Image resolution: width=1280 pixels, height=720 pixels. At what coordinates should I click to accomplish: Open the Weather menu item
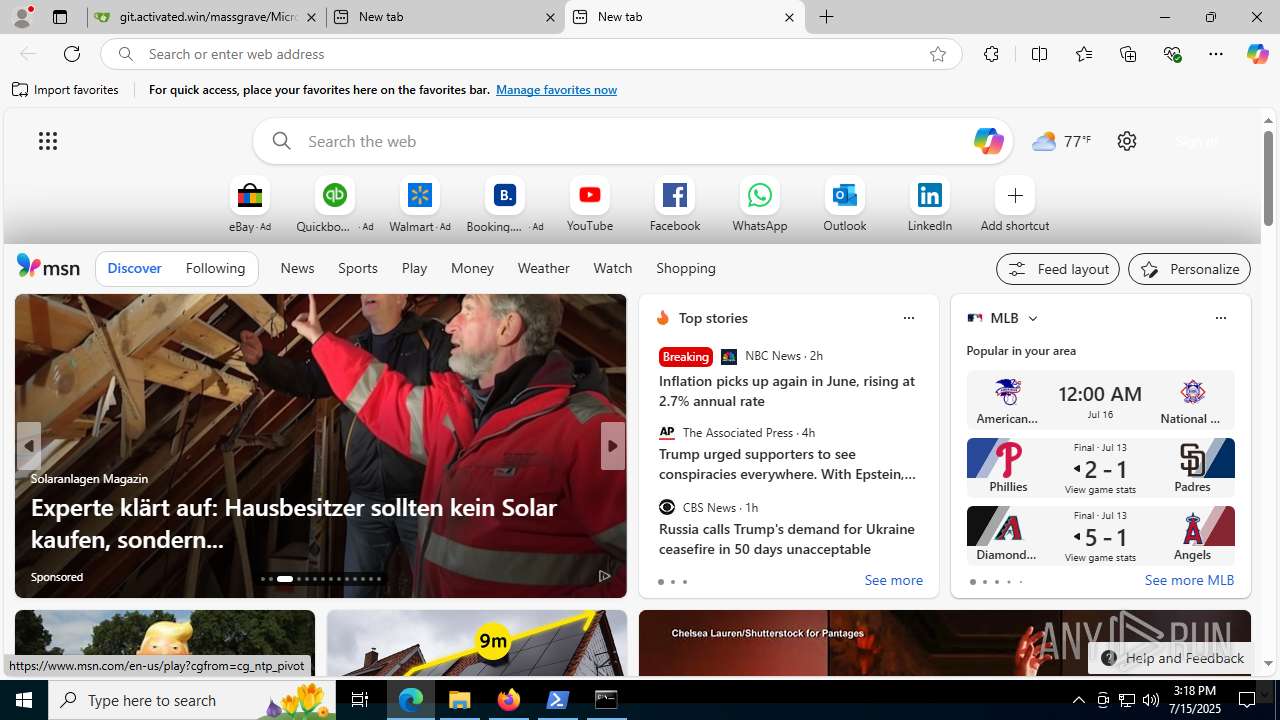coord(543,268)
